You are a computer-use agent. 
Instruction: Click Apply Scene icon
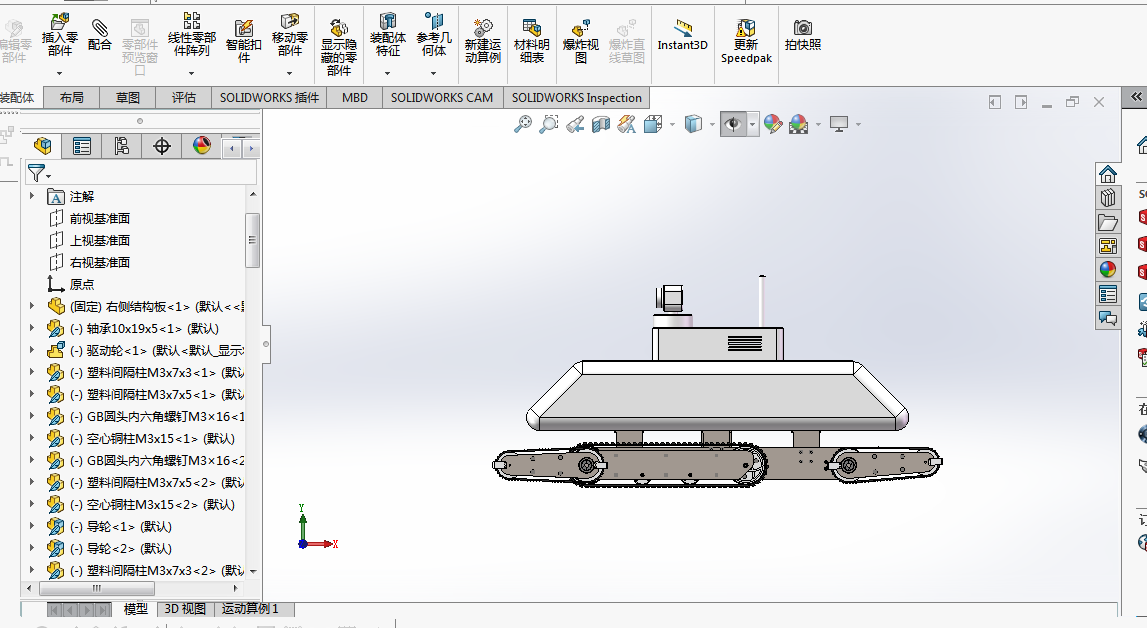click(799, 124)
